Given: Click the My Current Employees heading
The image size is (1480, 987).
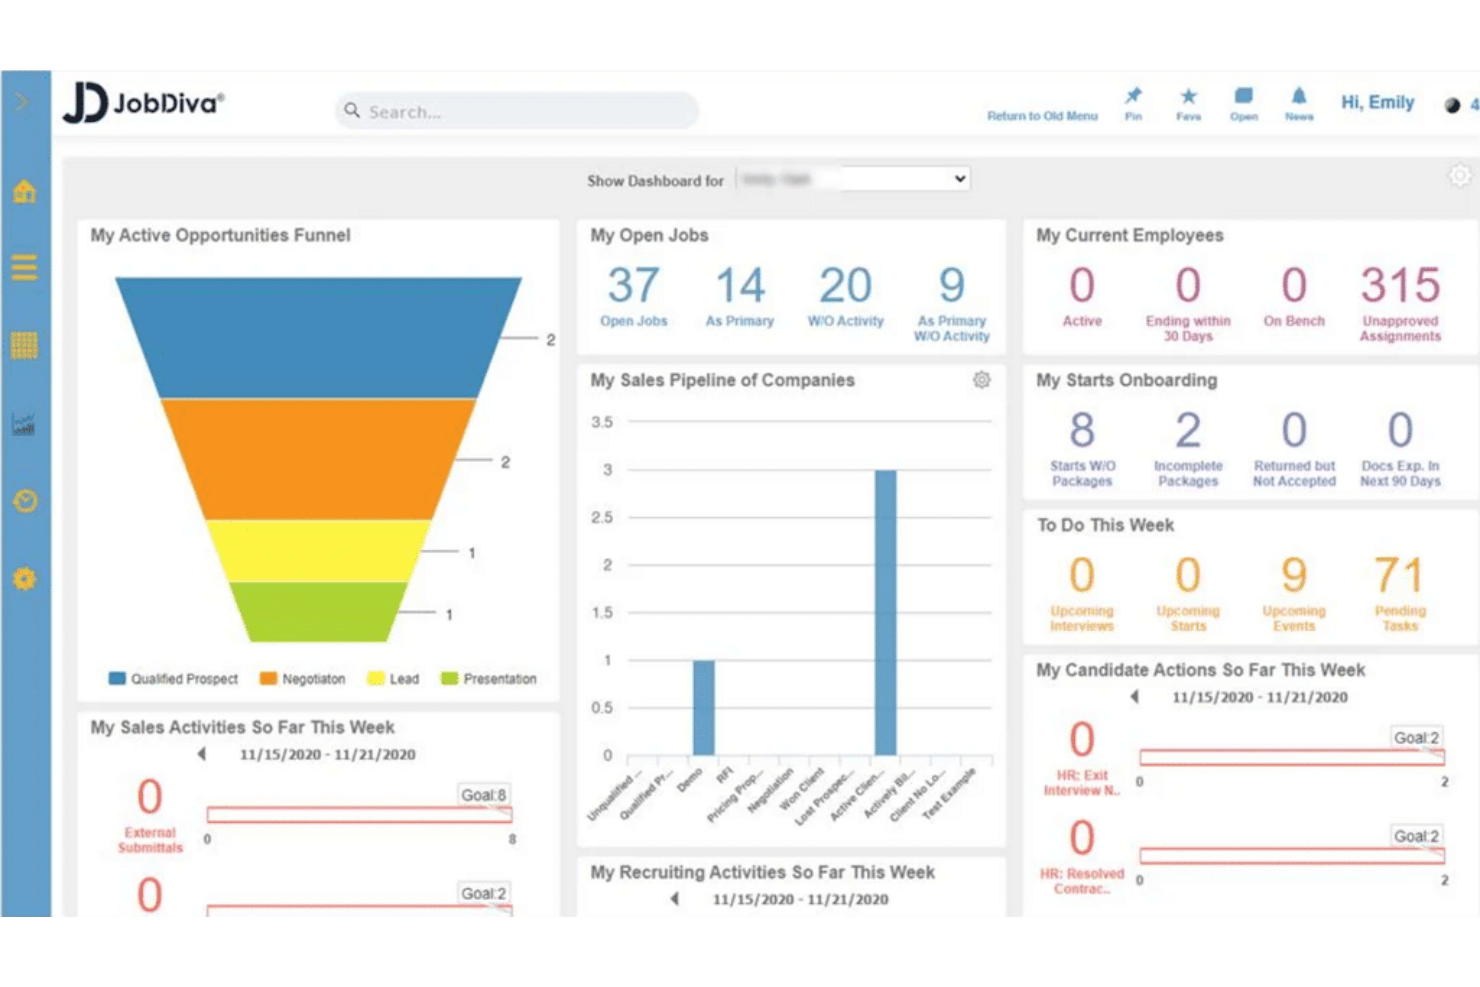Looking at the screenshot, I should coord(1130,235).
